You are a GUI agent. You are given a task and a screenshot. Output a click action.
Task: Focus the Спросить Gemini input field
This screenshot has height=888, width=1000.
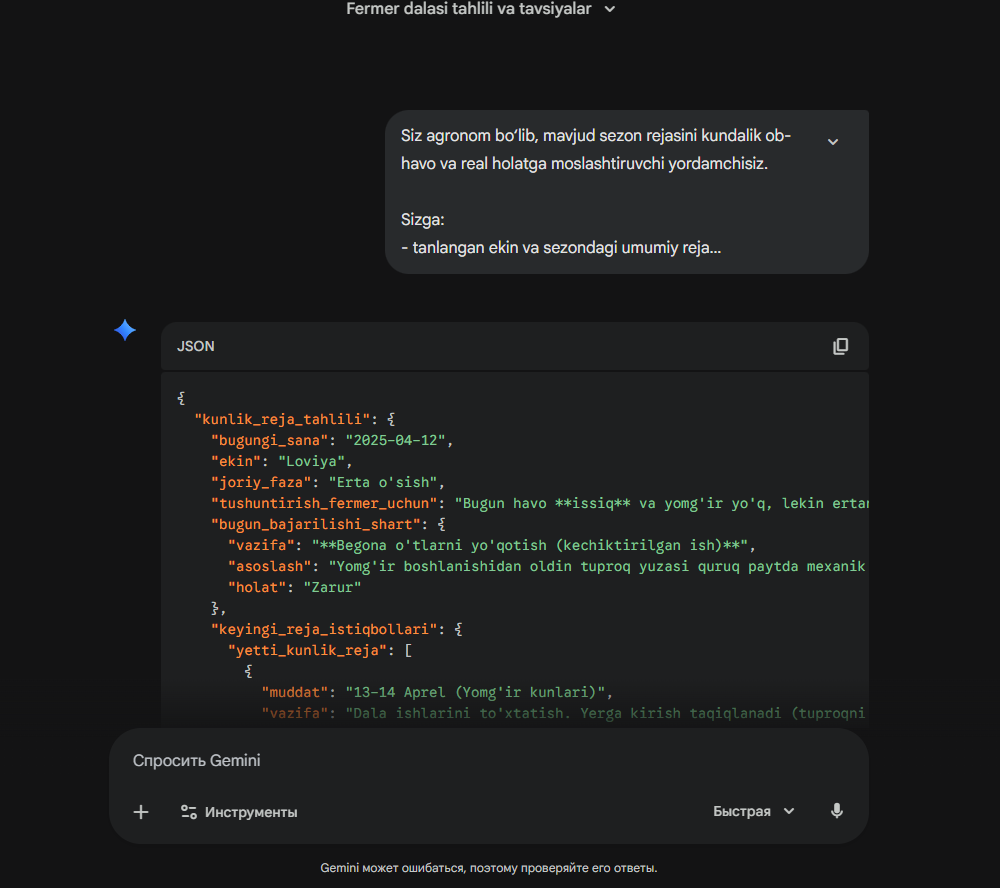click(x=450, y=761)
